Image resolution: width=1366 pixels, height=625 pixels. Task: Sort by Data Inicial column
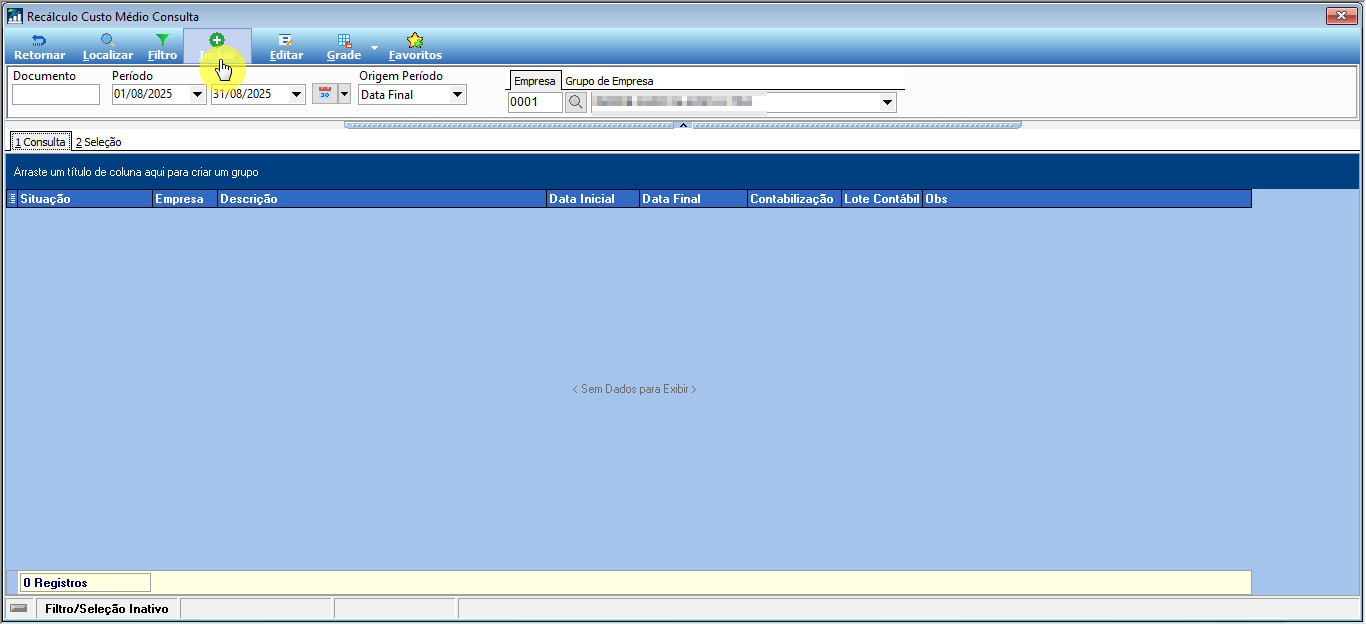(x=593, y=199)
